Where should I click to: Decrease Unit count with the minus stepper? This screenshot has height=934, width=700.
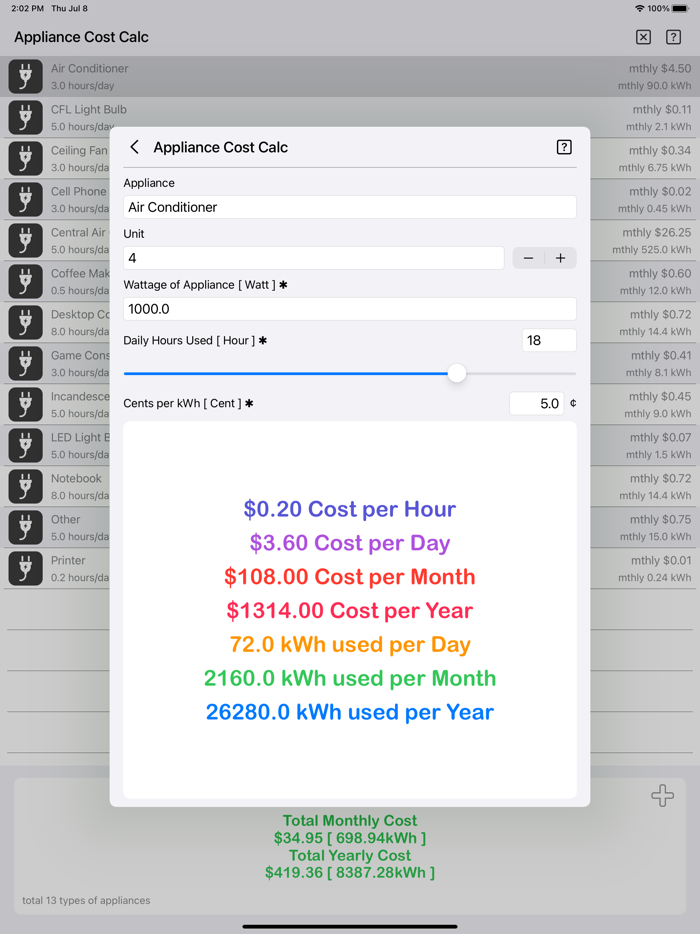(527, 257)
